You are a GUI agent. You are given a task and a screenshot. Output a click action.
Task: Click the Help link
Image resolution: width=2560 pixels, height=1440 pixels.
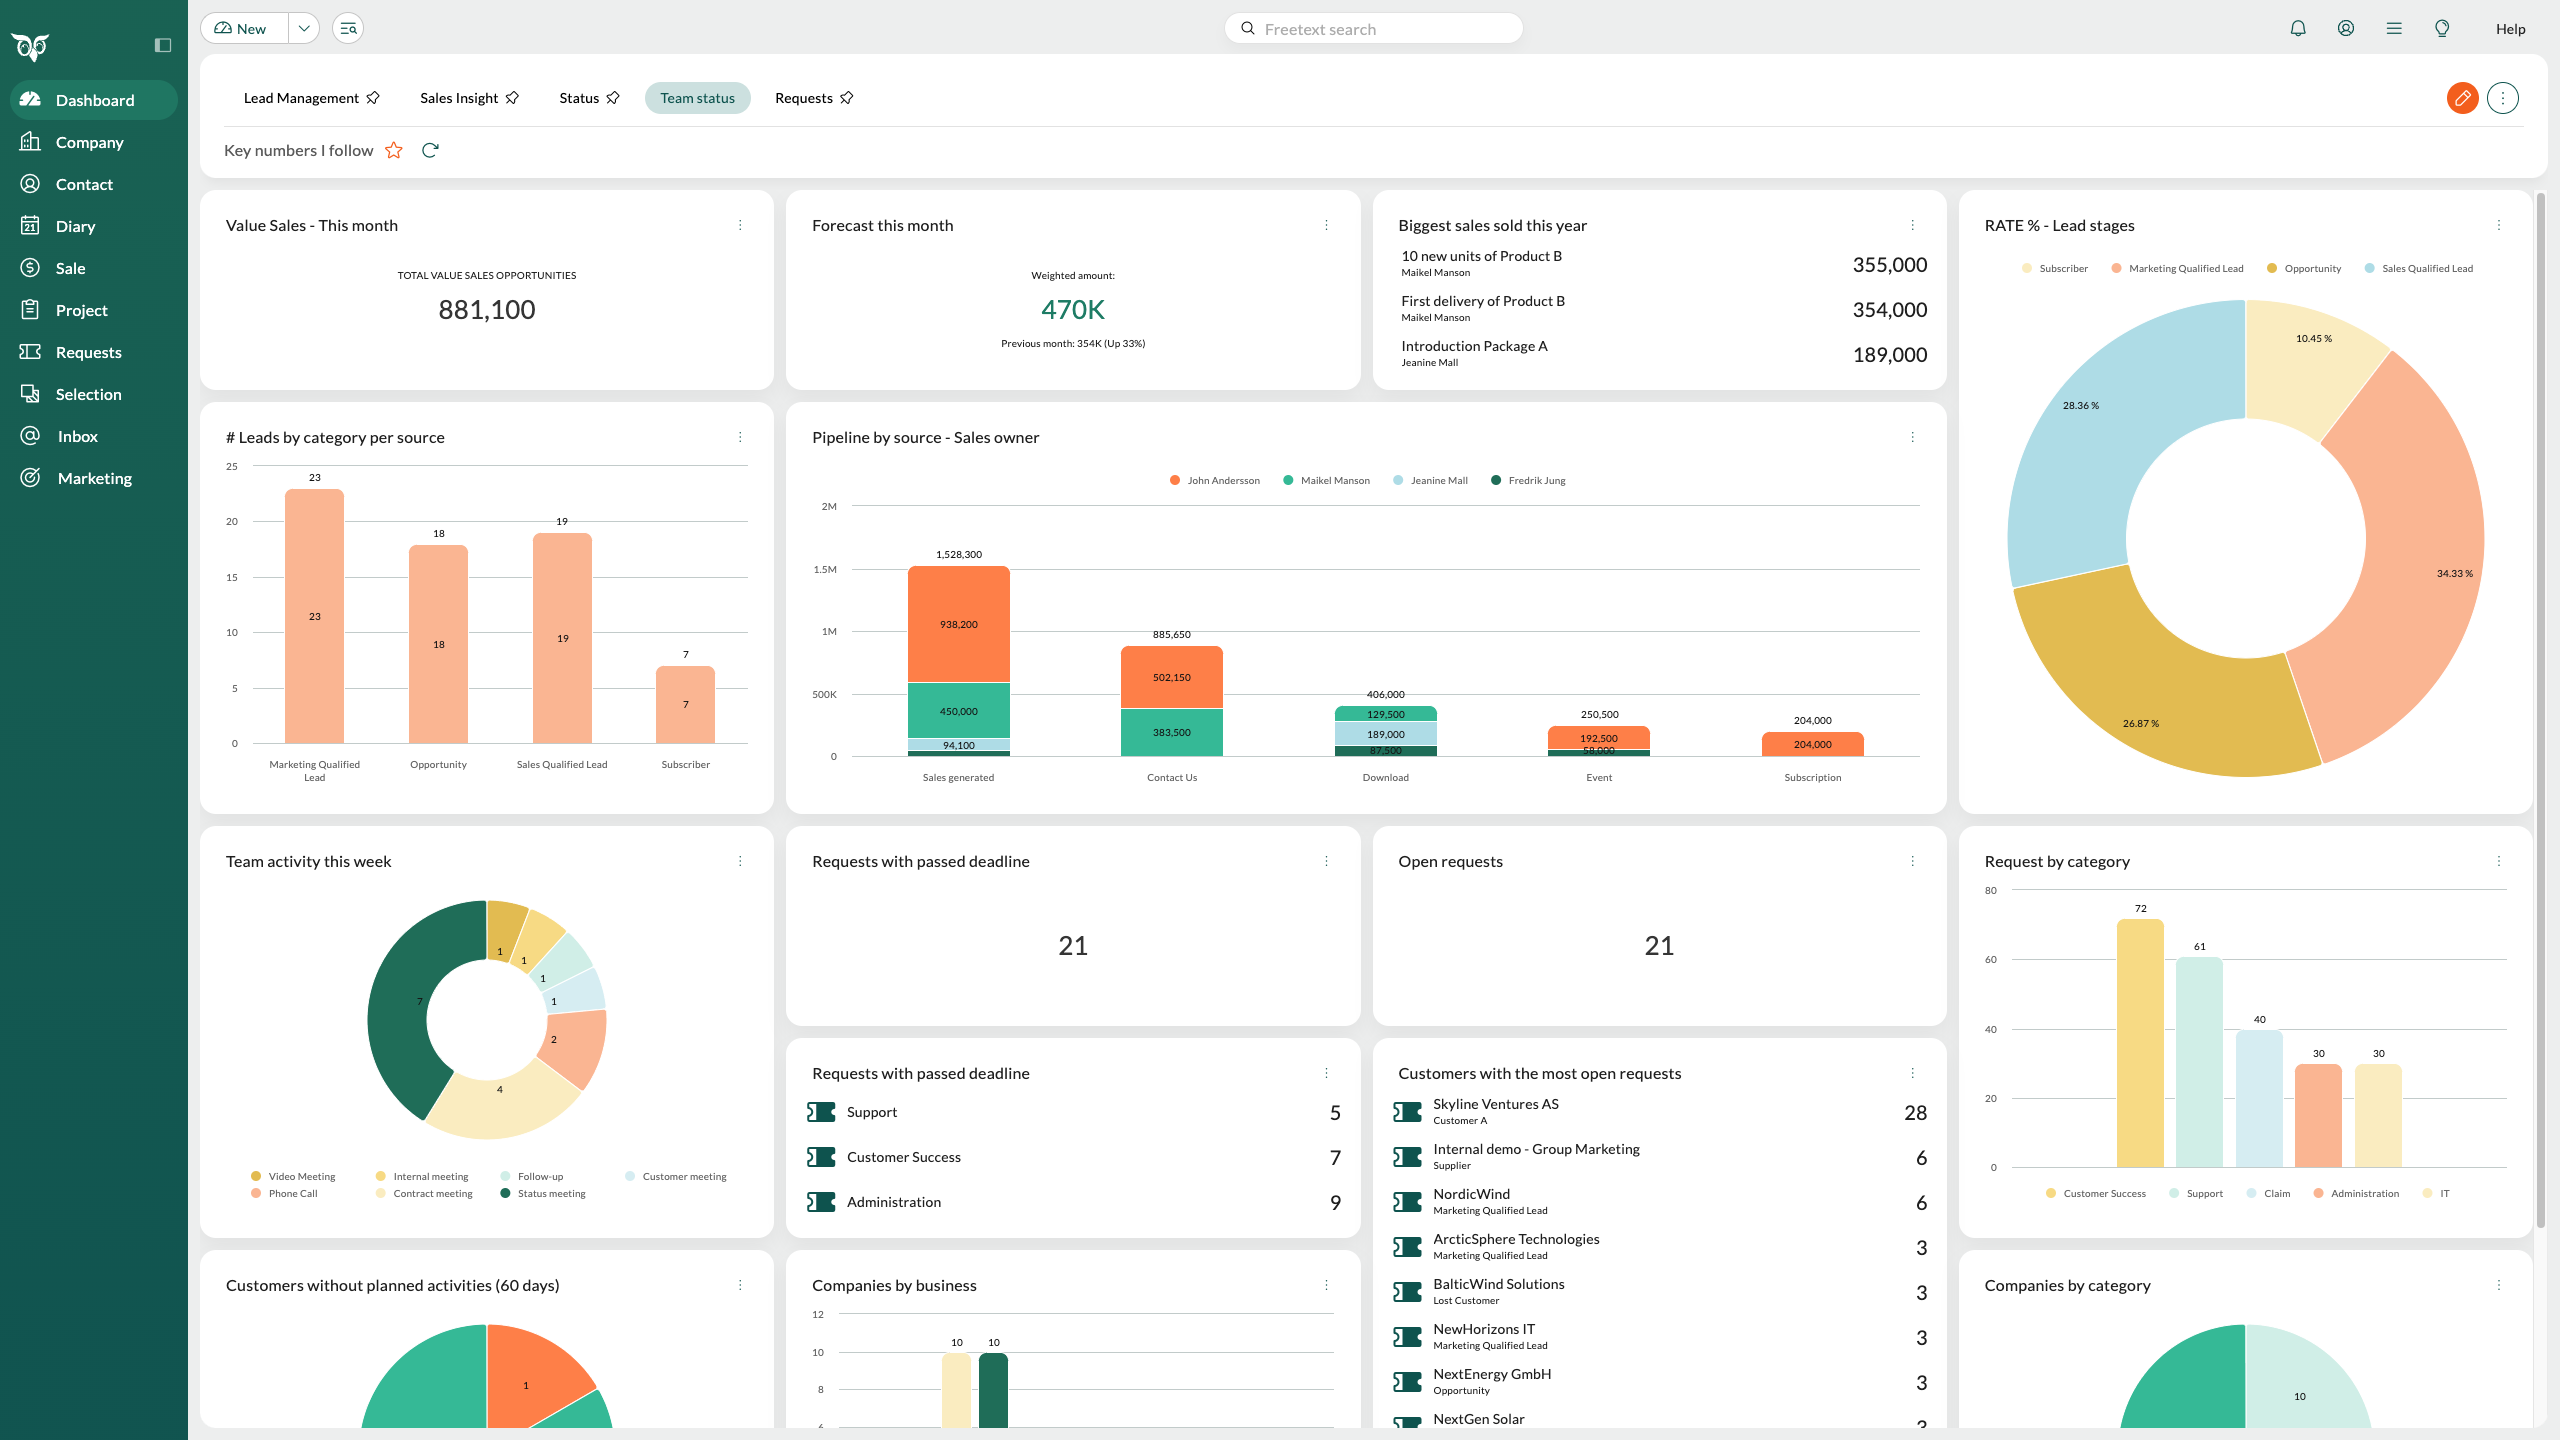(x=2510, y=29)
